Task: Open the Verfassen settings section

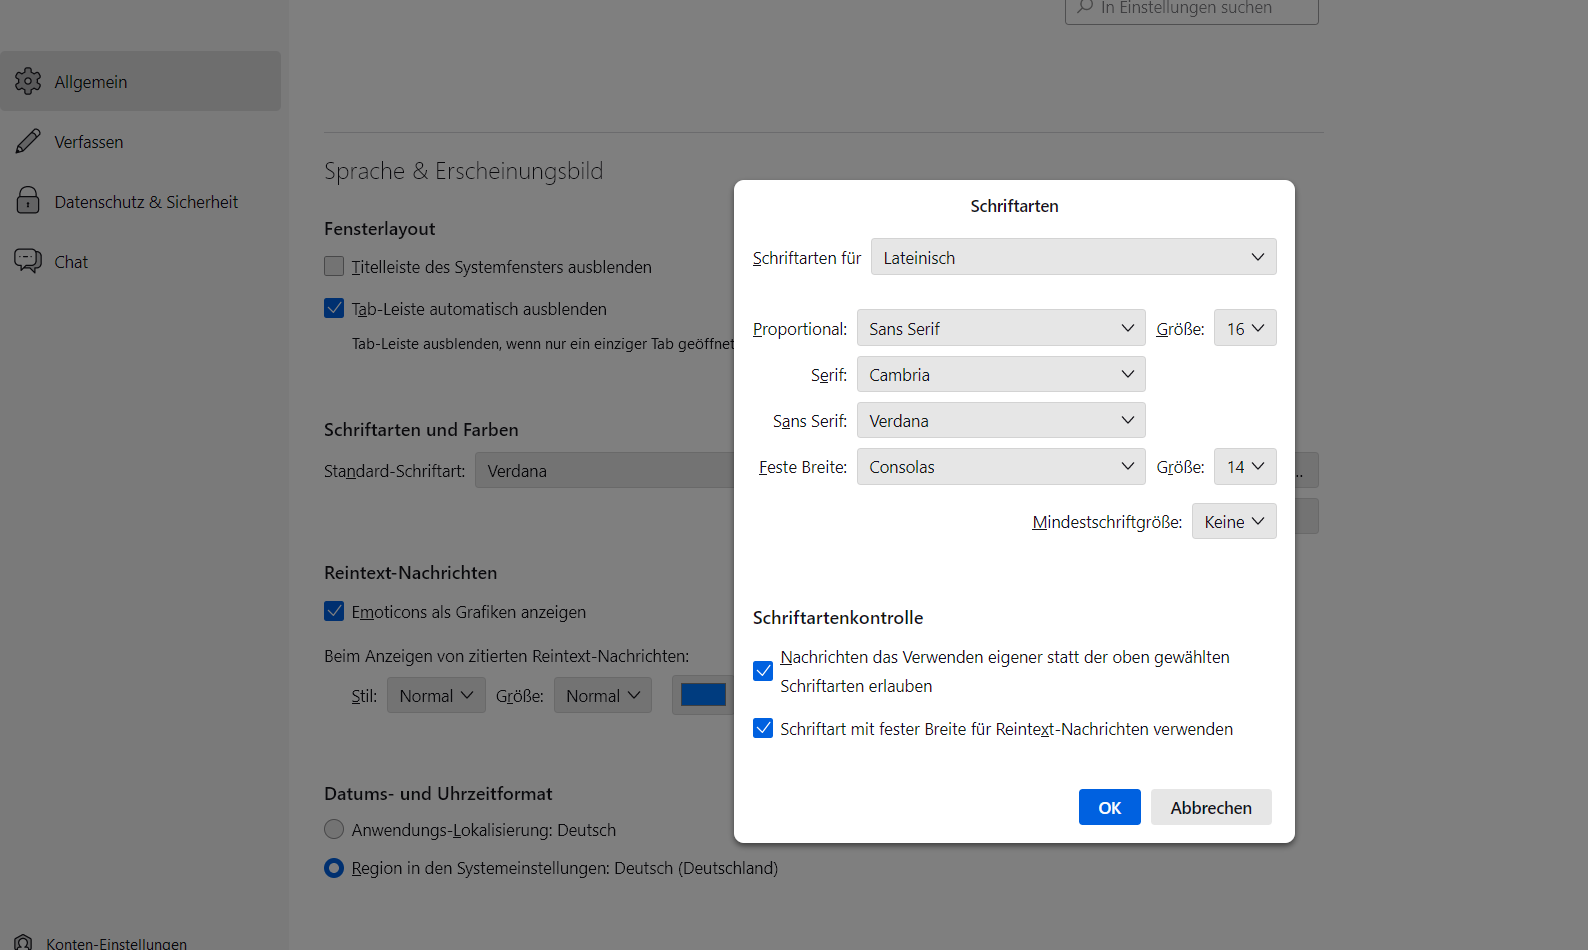Action: (89, 142)
